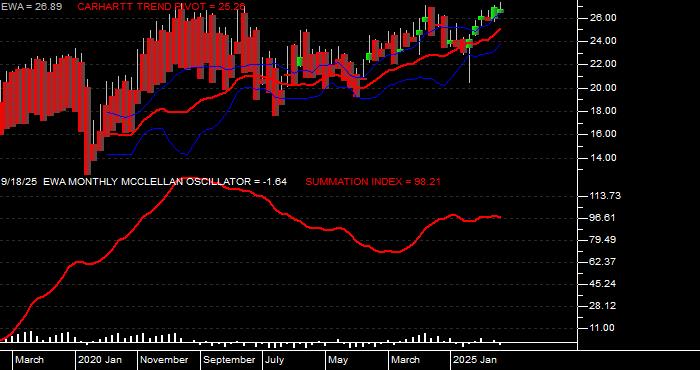The width and height of the screenshot is (700, 370).
Task: Select EWA MONTHLY MCCLELLAN OSCILLATOR = -1.64 text
Action: [165, 182]
